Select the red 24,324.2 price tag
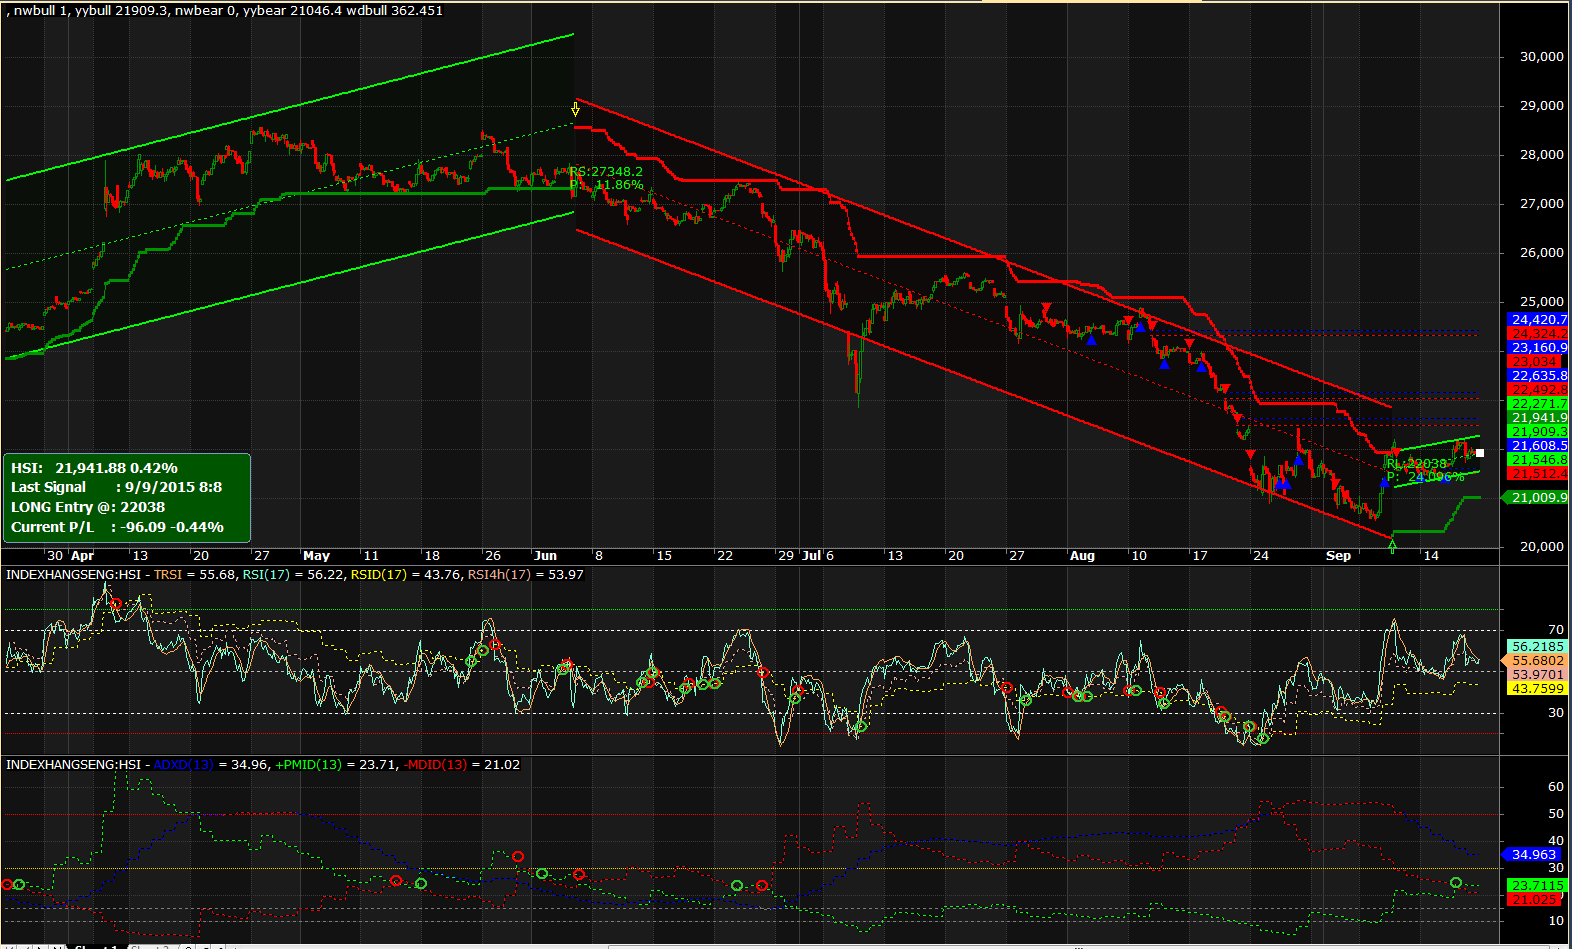 [1538, 333]
